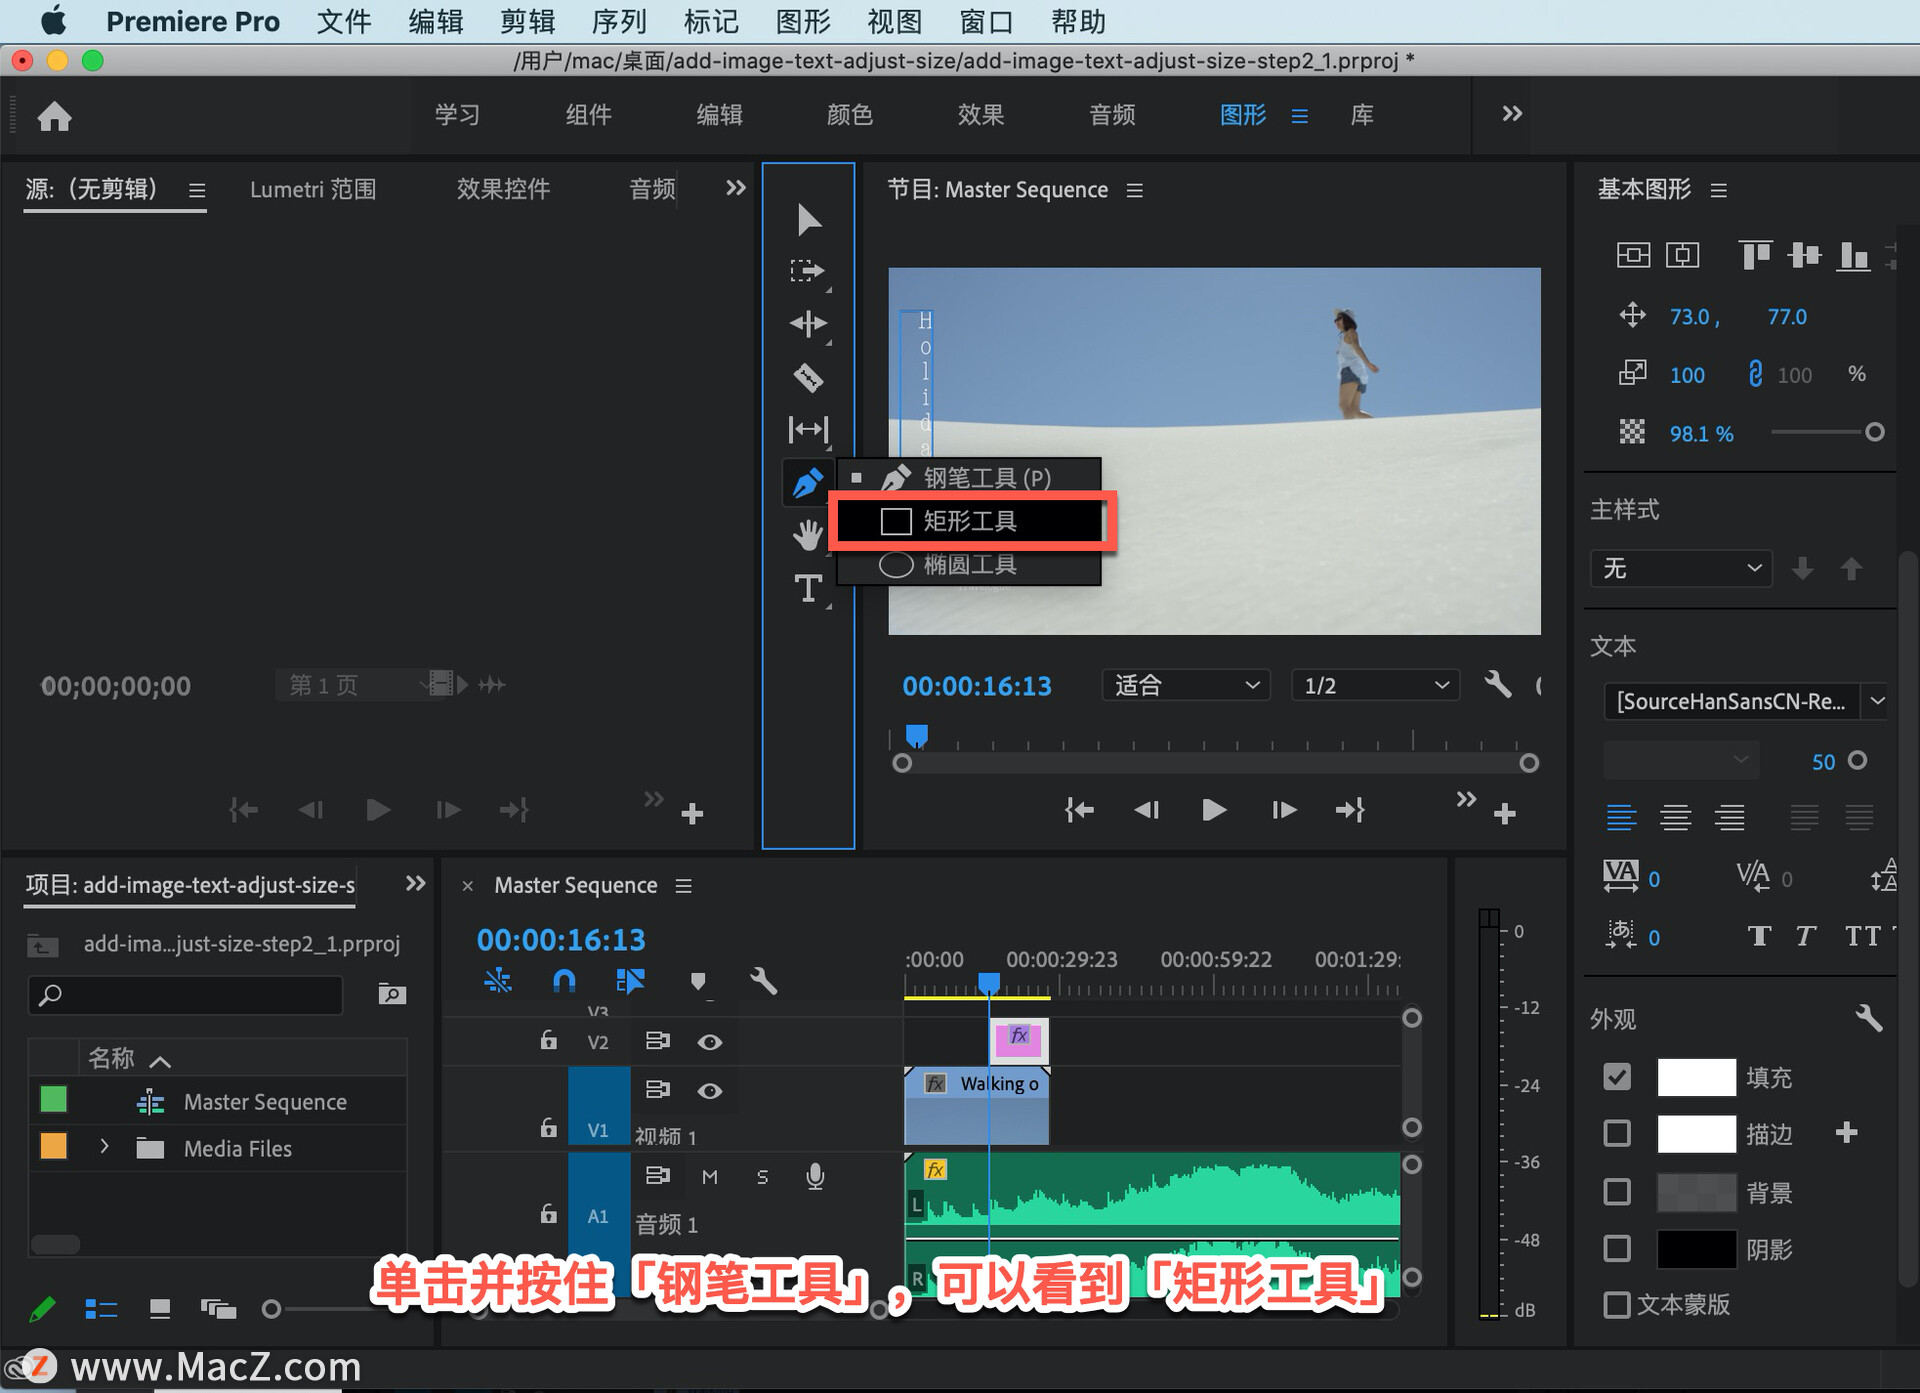
Task: Enable the text mask checkbox
Action: tap(1616, 1304)
